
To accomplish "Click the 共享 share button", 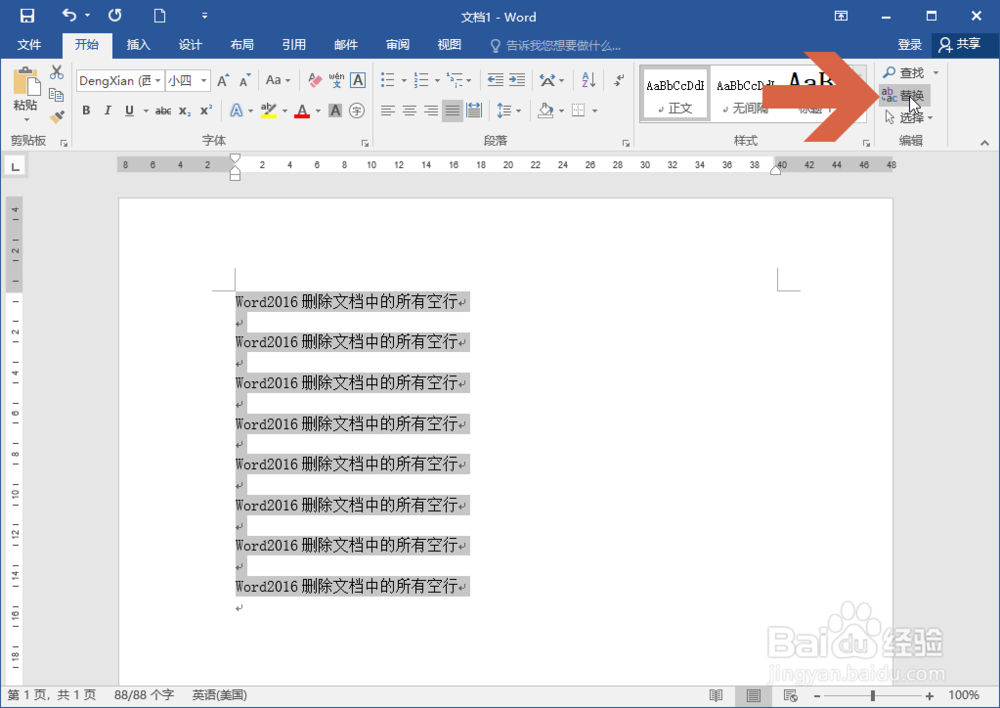I will click(960, 45).
